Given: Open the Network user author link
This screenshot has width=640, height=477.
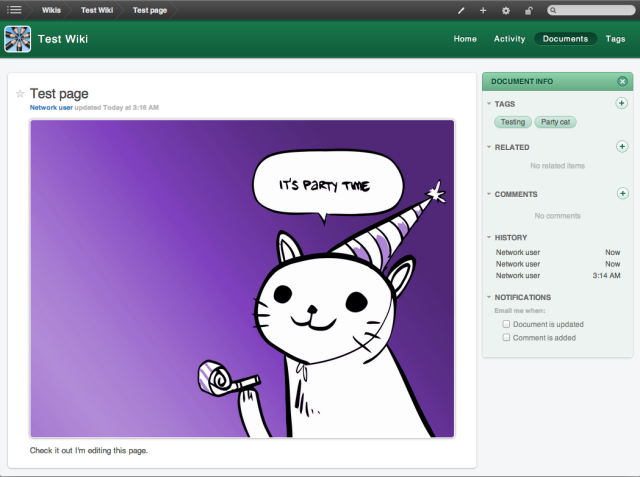Looking at the screenshot, I should click(x=51, y=108).
